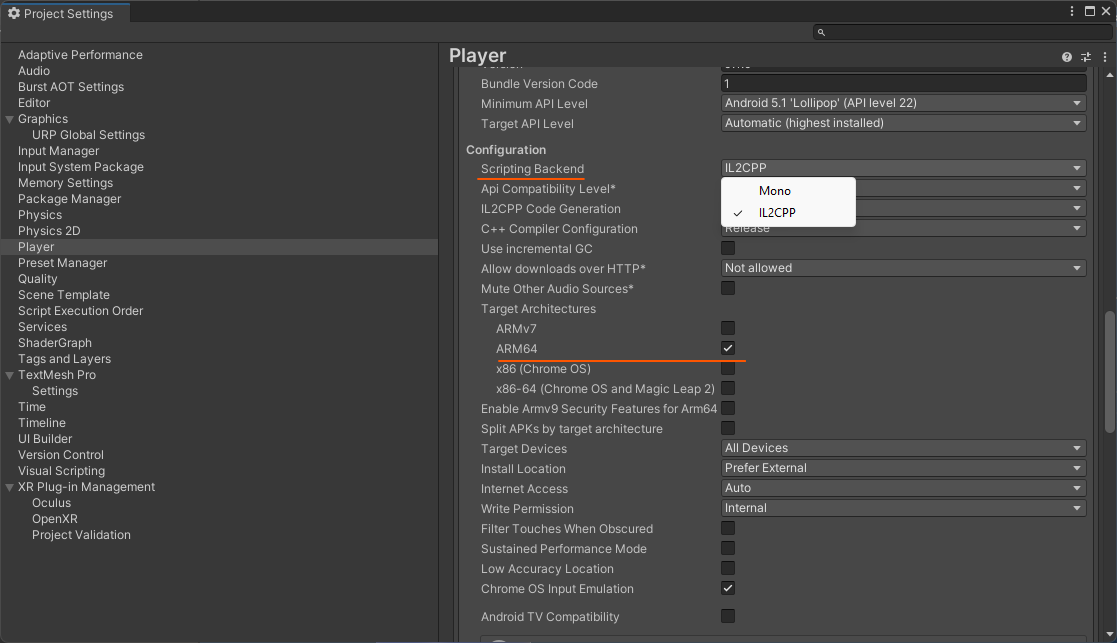The width and height of the screenshot is (1117, 643).
Task: Collapse the TextMesh Pro category
Action: click(10, 375)
